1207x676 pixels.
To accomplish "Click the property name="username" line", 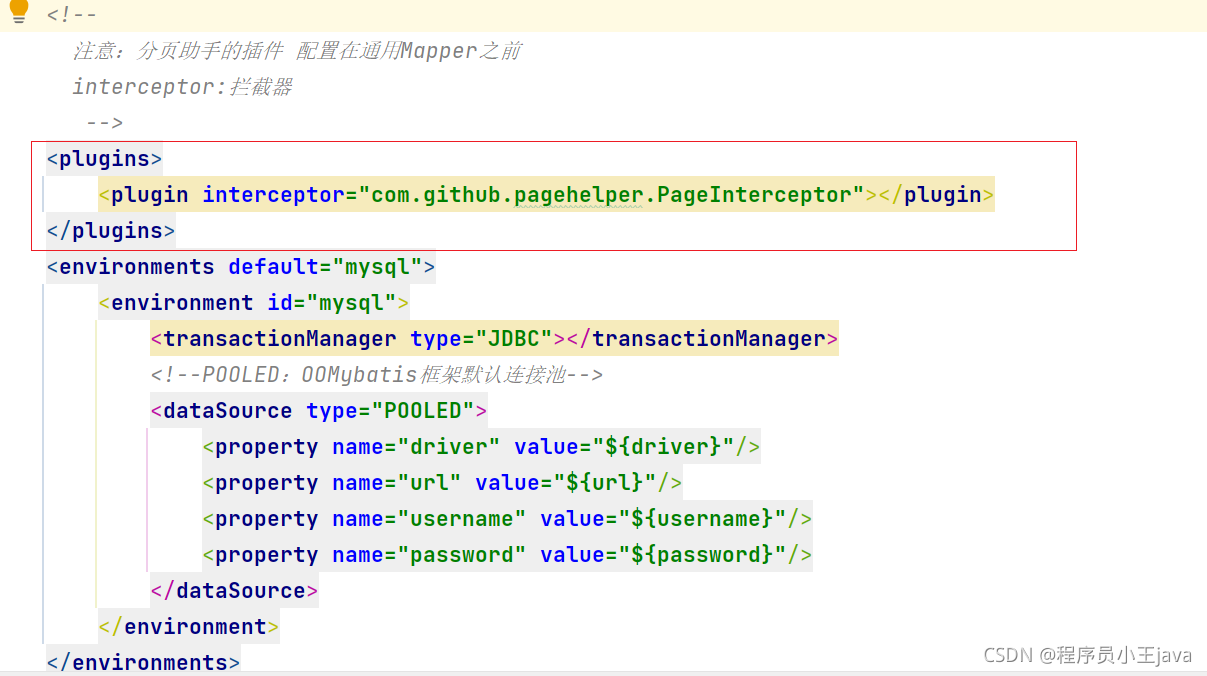I will 507,518.
